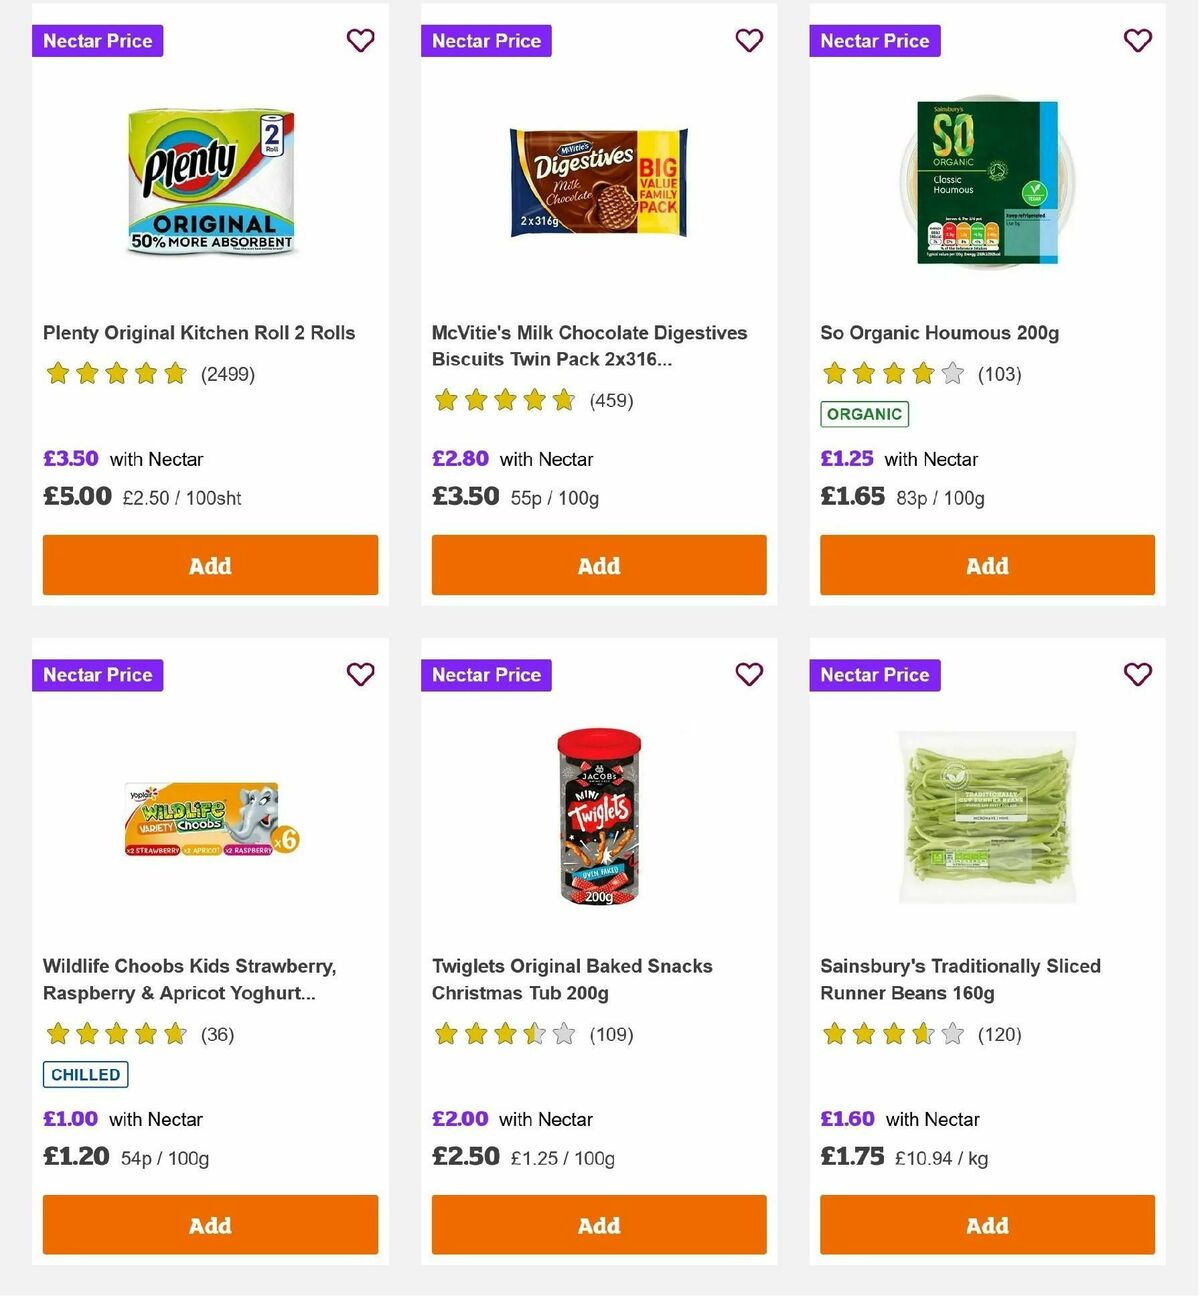Click the heart icon on Twiglets Christmas Tub
1200x1296 pixels.
(x=749, y=675)
